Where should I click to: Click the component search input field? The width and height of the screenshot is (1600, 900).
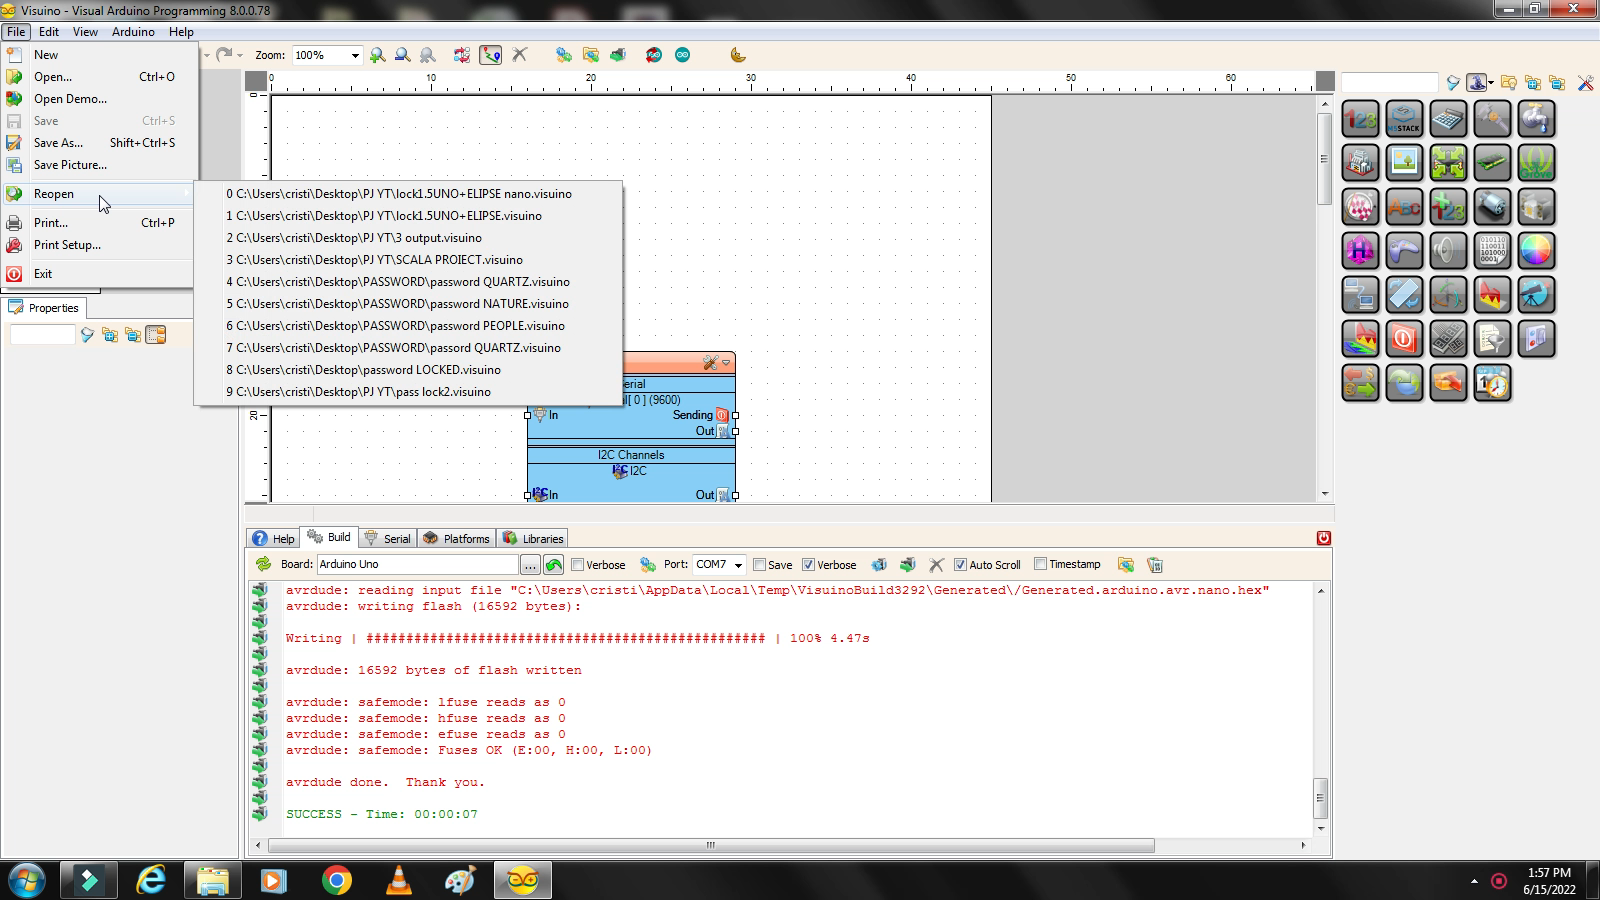[x=1388, y=83]
